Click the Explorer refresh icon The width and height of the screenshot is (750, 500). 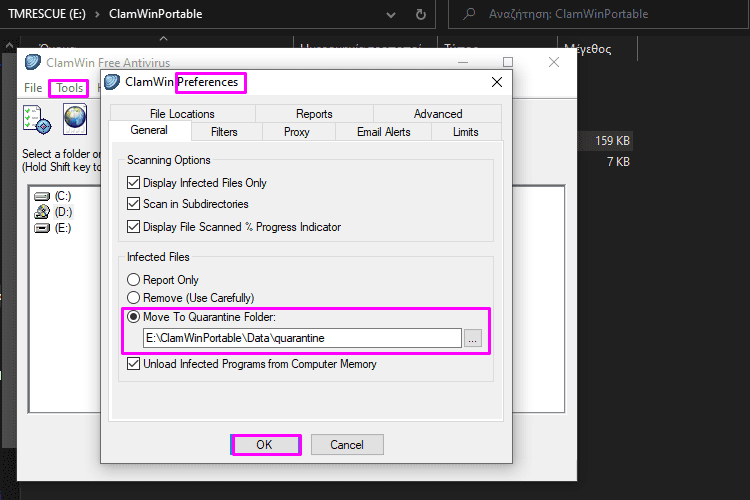pos(420,14)
